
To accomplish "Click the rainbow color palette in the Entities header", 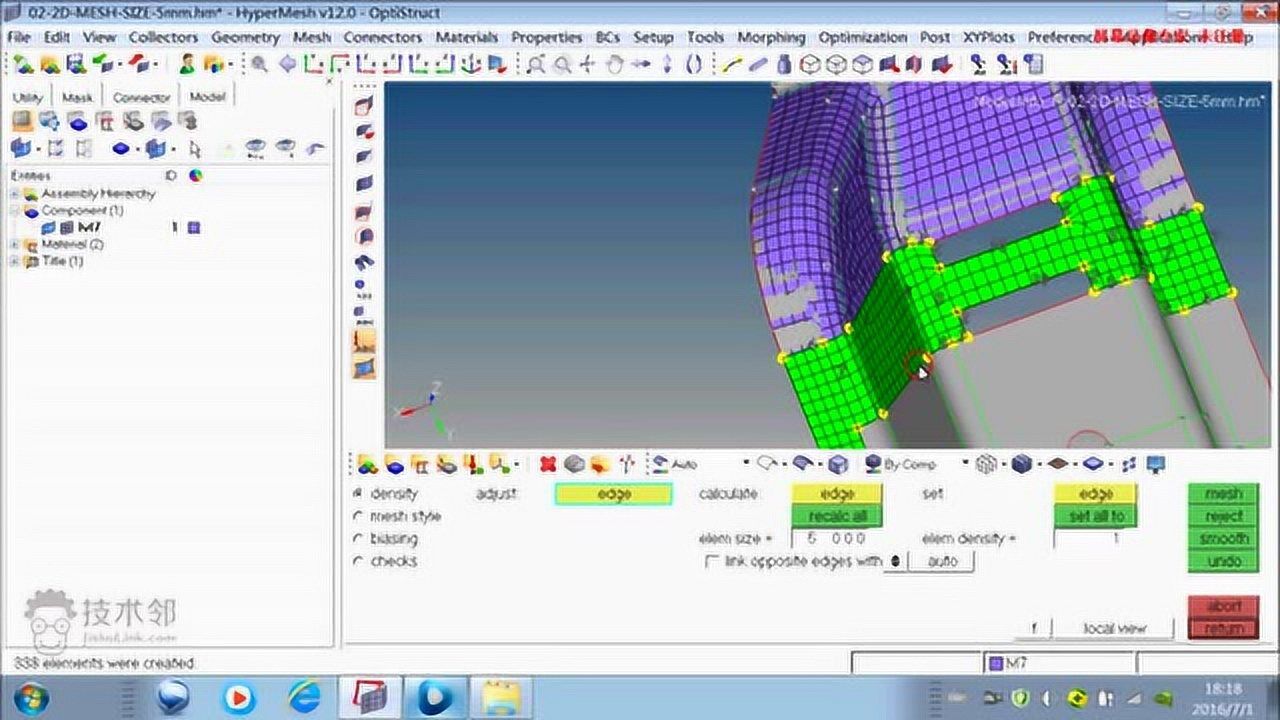I will click(196, 174).
